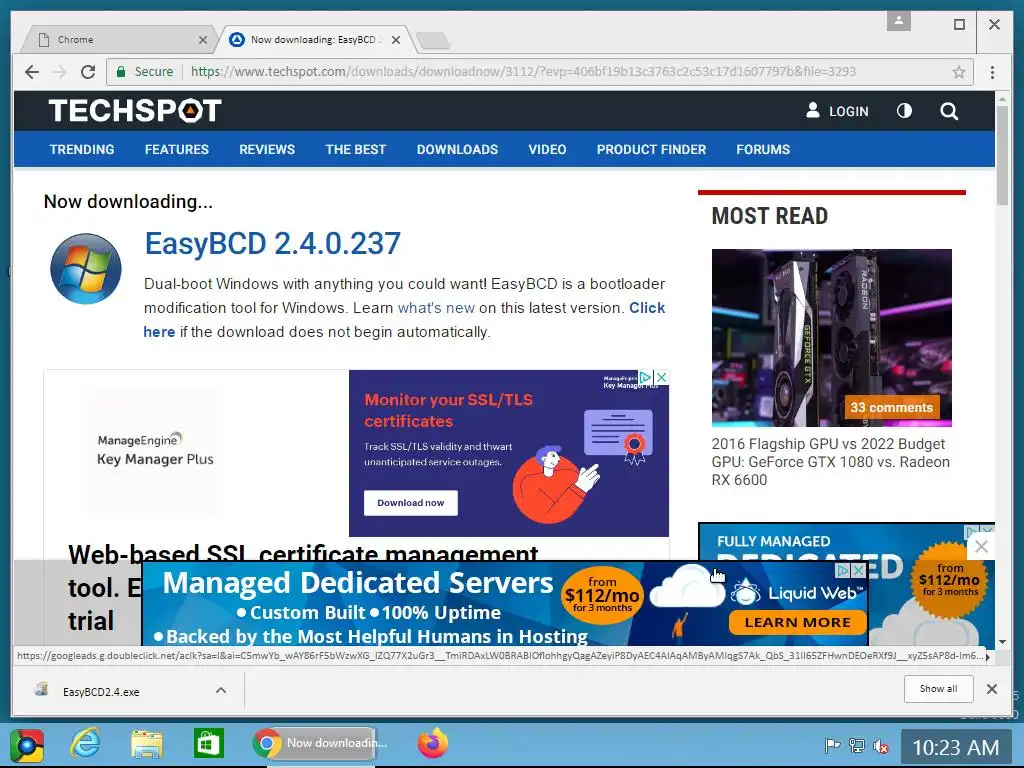Open the what's new link

point(436,308)
